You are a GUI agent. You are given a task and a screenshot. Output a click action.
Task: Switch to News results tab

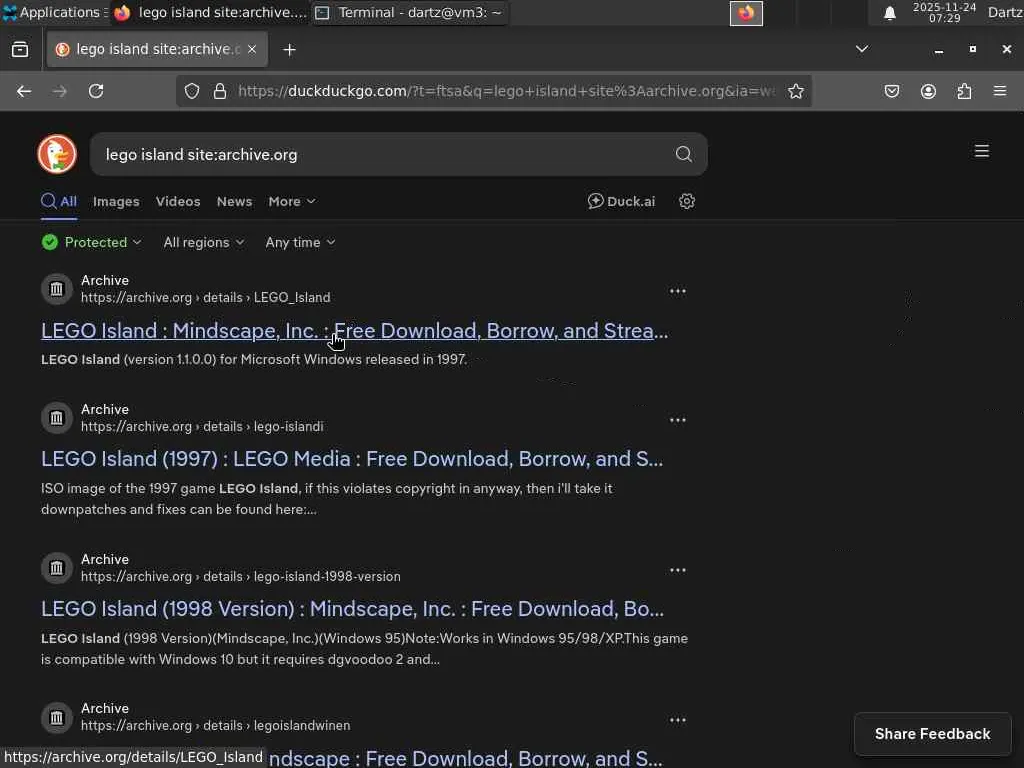(234, 201)
